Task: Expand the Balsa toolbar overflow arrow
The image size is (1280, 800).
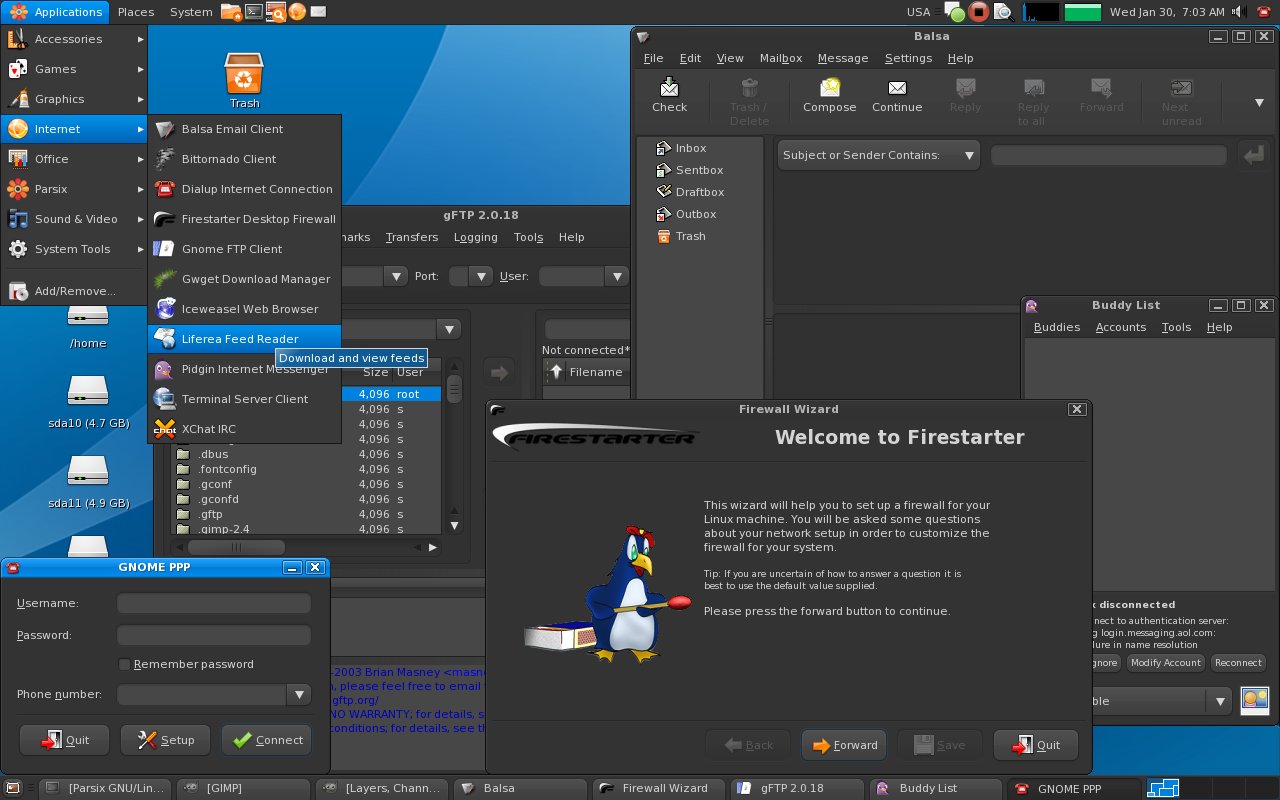Action: pyautogui.click(x=1260, y=102)
